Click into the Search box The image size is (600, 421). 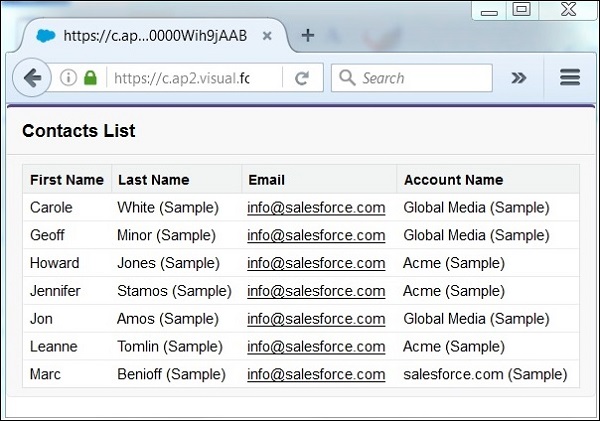coord(420,78)
